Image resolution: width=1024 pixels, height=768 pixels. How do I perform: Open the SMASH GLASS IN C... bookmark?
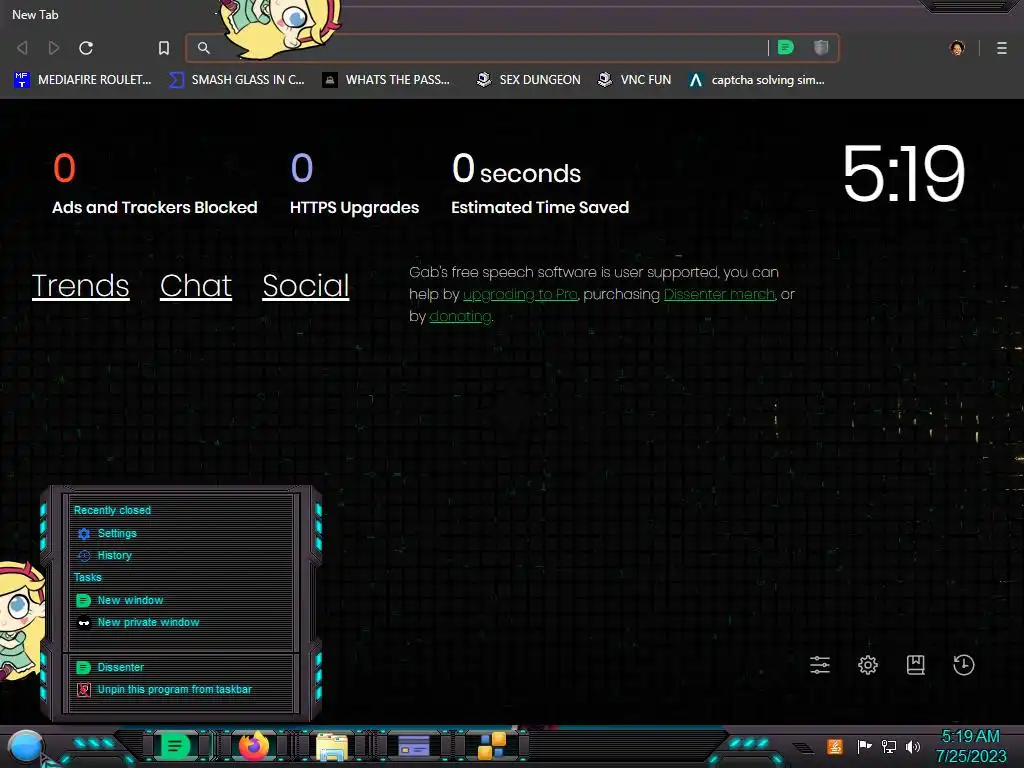point(237,80)
